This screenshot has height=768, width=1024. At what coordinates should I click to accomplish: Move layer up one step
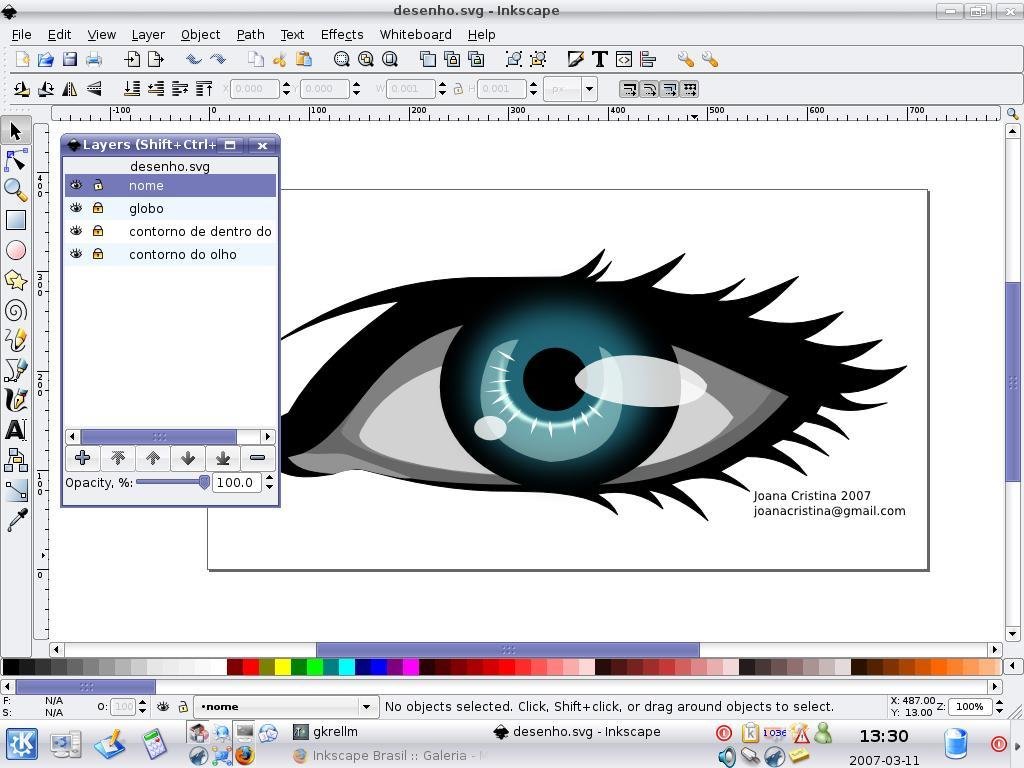[153, 458]
